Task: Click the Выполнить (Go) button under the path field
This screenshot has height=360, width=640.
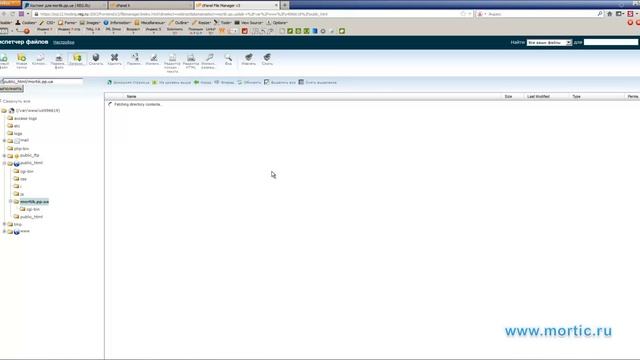Action: click(11, 89)
